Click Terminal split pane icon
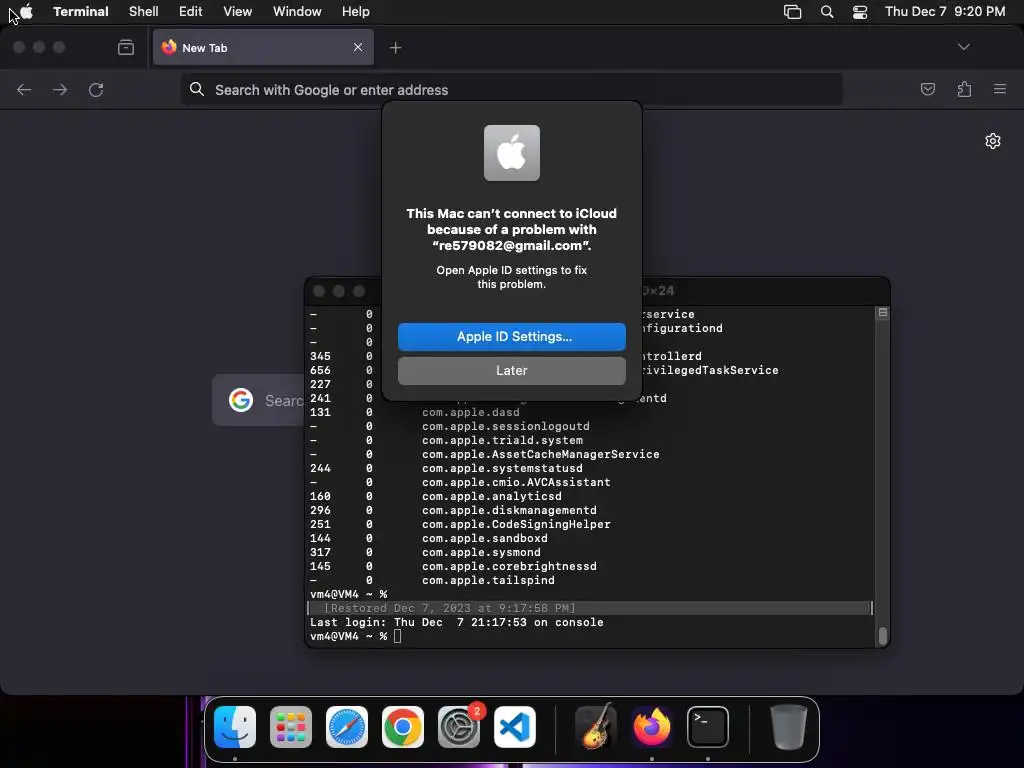The width and height of the screenshot is (1024, 768). click(882, 313)
